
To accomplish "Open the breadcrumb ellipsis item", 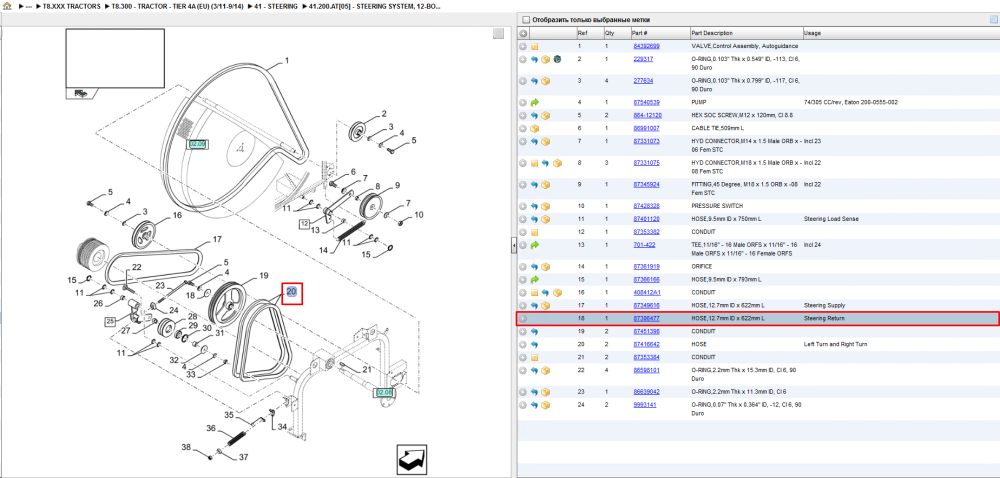I will pos(29,6).
